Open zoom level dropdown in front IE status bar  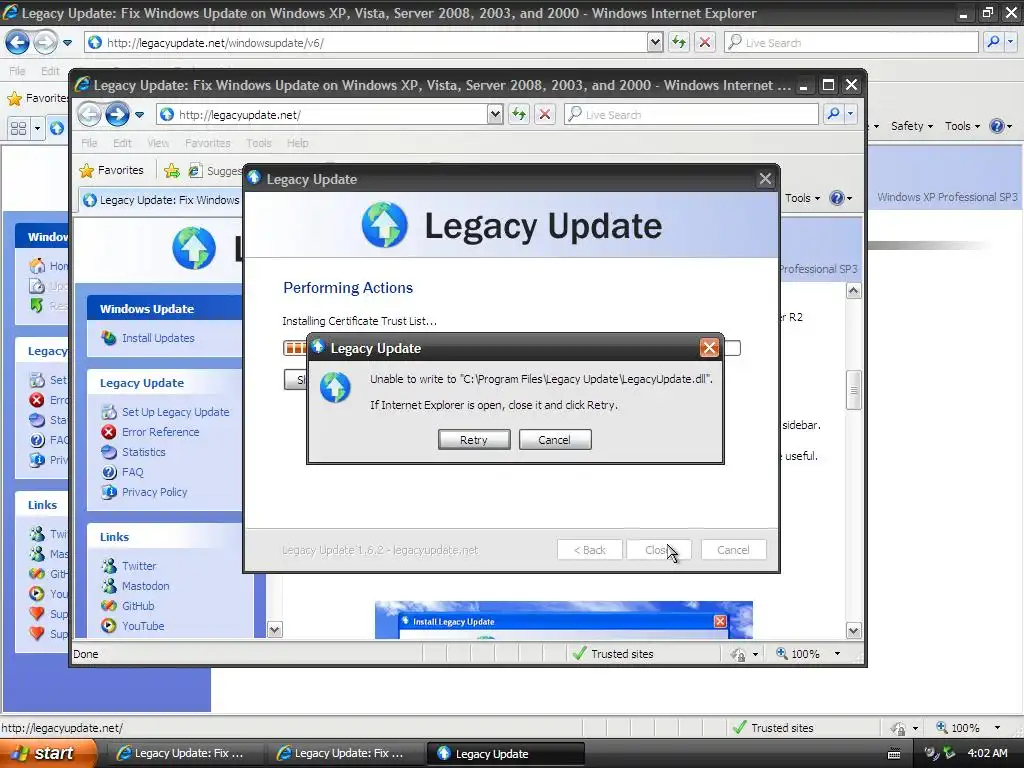point(837,654)
